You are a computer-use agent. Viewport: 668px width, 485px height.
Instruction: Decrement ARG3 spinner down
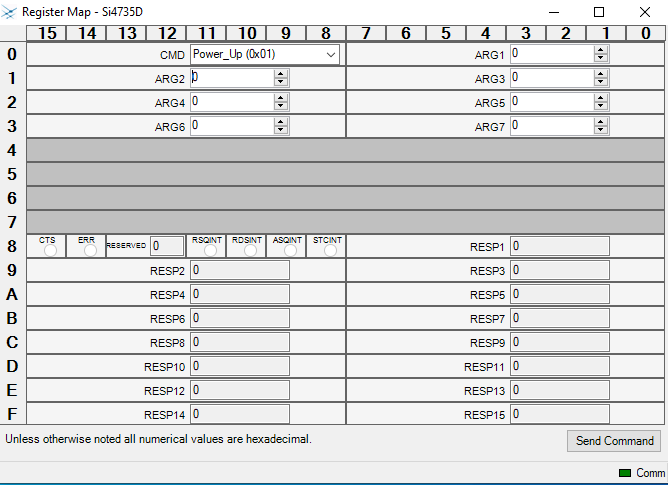[601, 82]
